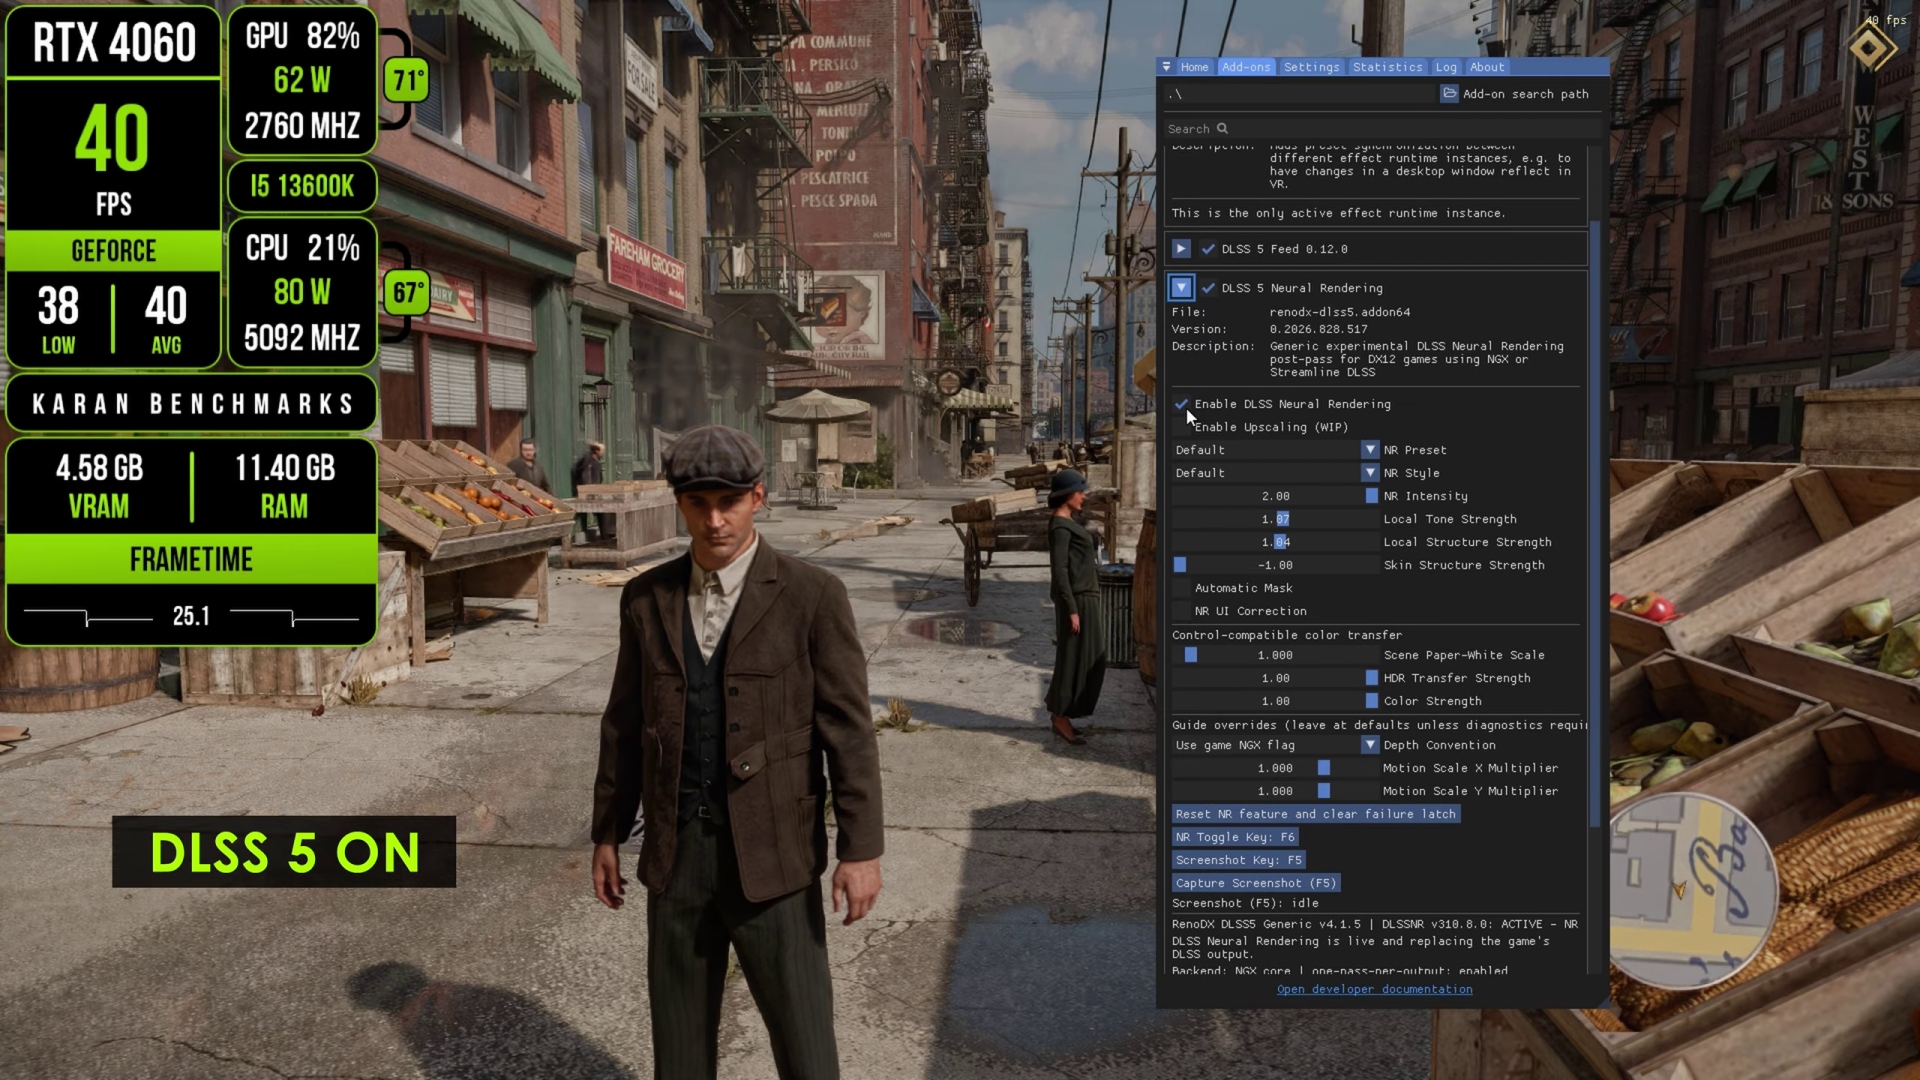Click Reset NR feature and clear failure latch
Screen dimensions: 1920x1080
pyautogui.click(x=1316, y=814)
